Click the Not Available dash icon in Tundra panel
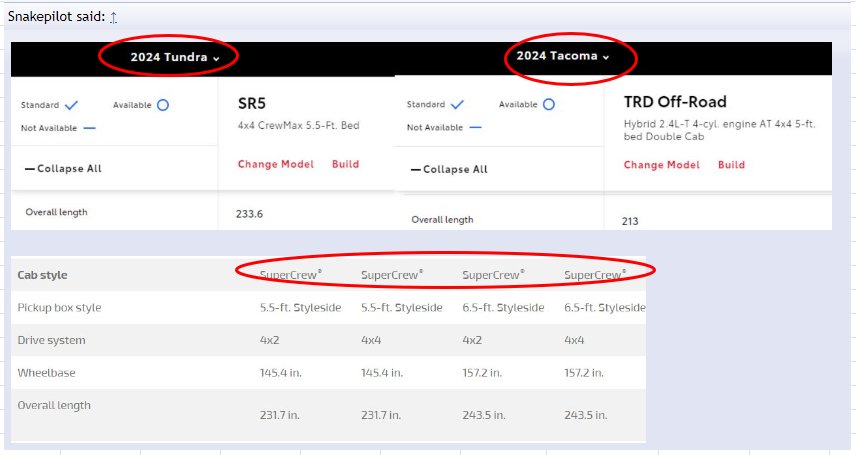Image resolution: width=856 pixels, height=455 pixels. click(x=90, y=128)
